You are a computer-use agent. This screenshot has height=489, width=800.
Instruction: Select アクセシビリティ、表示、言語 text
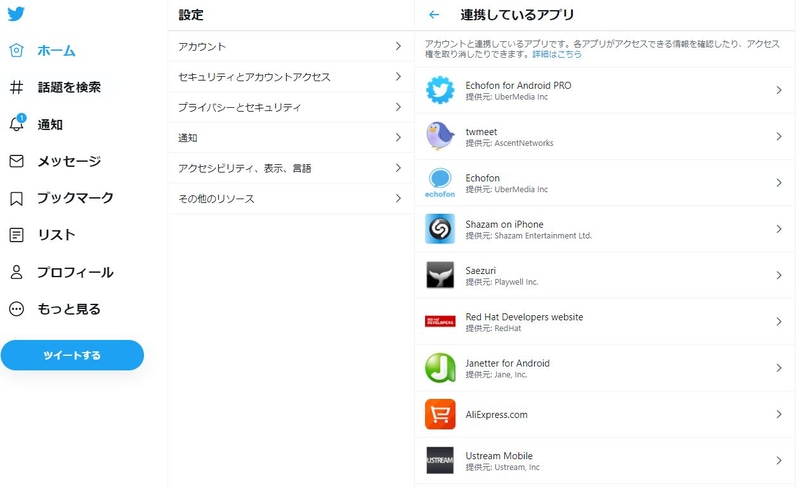click(244, 168)
